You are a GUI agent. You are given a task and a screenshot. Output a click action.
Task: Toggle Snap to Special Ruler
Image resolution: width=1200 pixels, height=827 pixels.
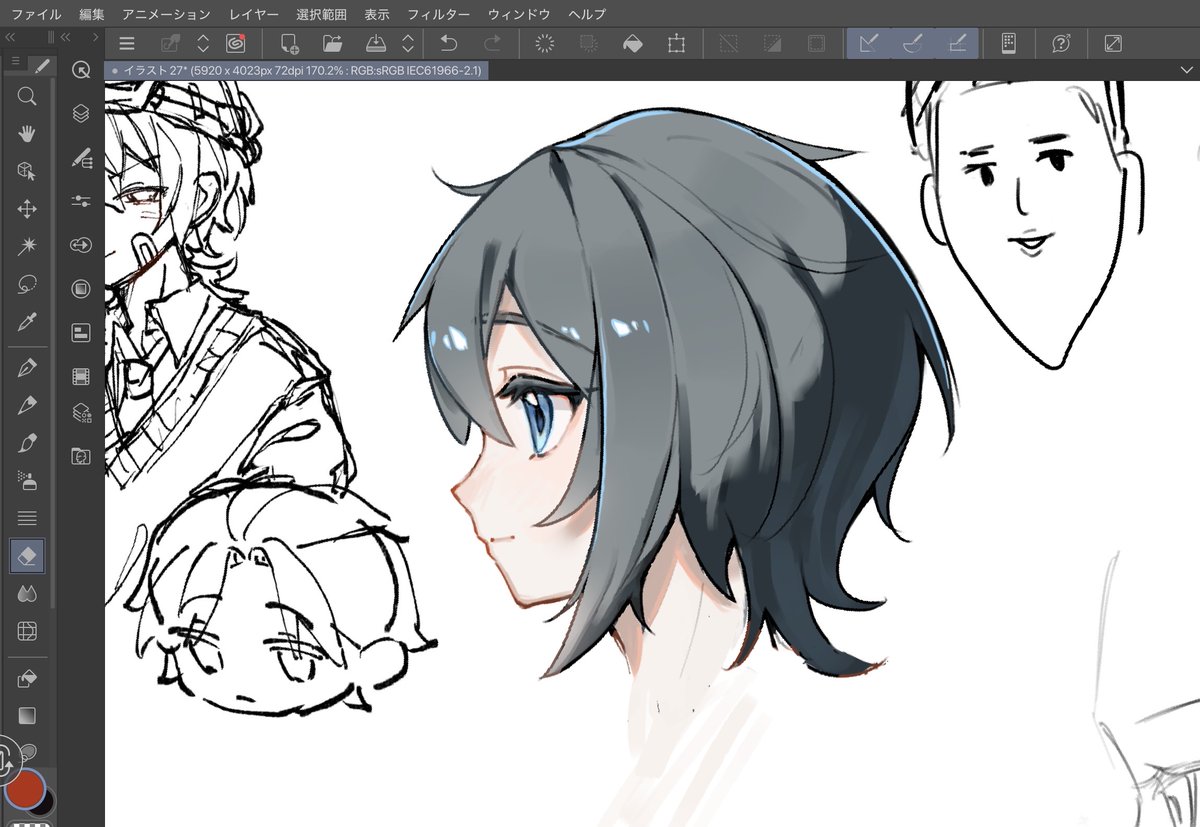point(912,43)
